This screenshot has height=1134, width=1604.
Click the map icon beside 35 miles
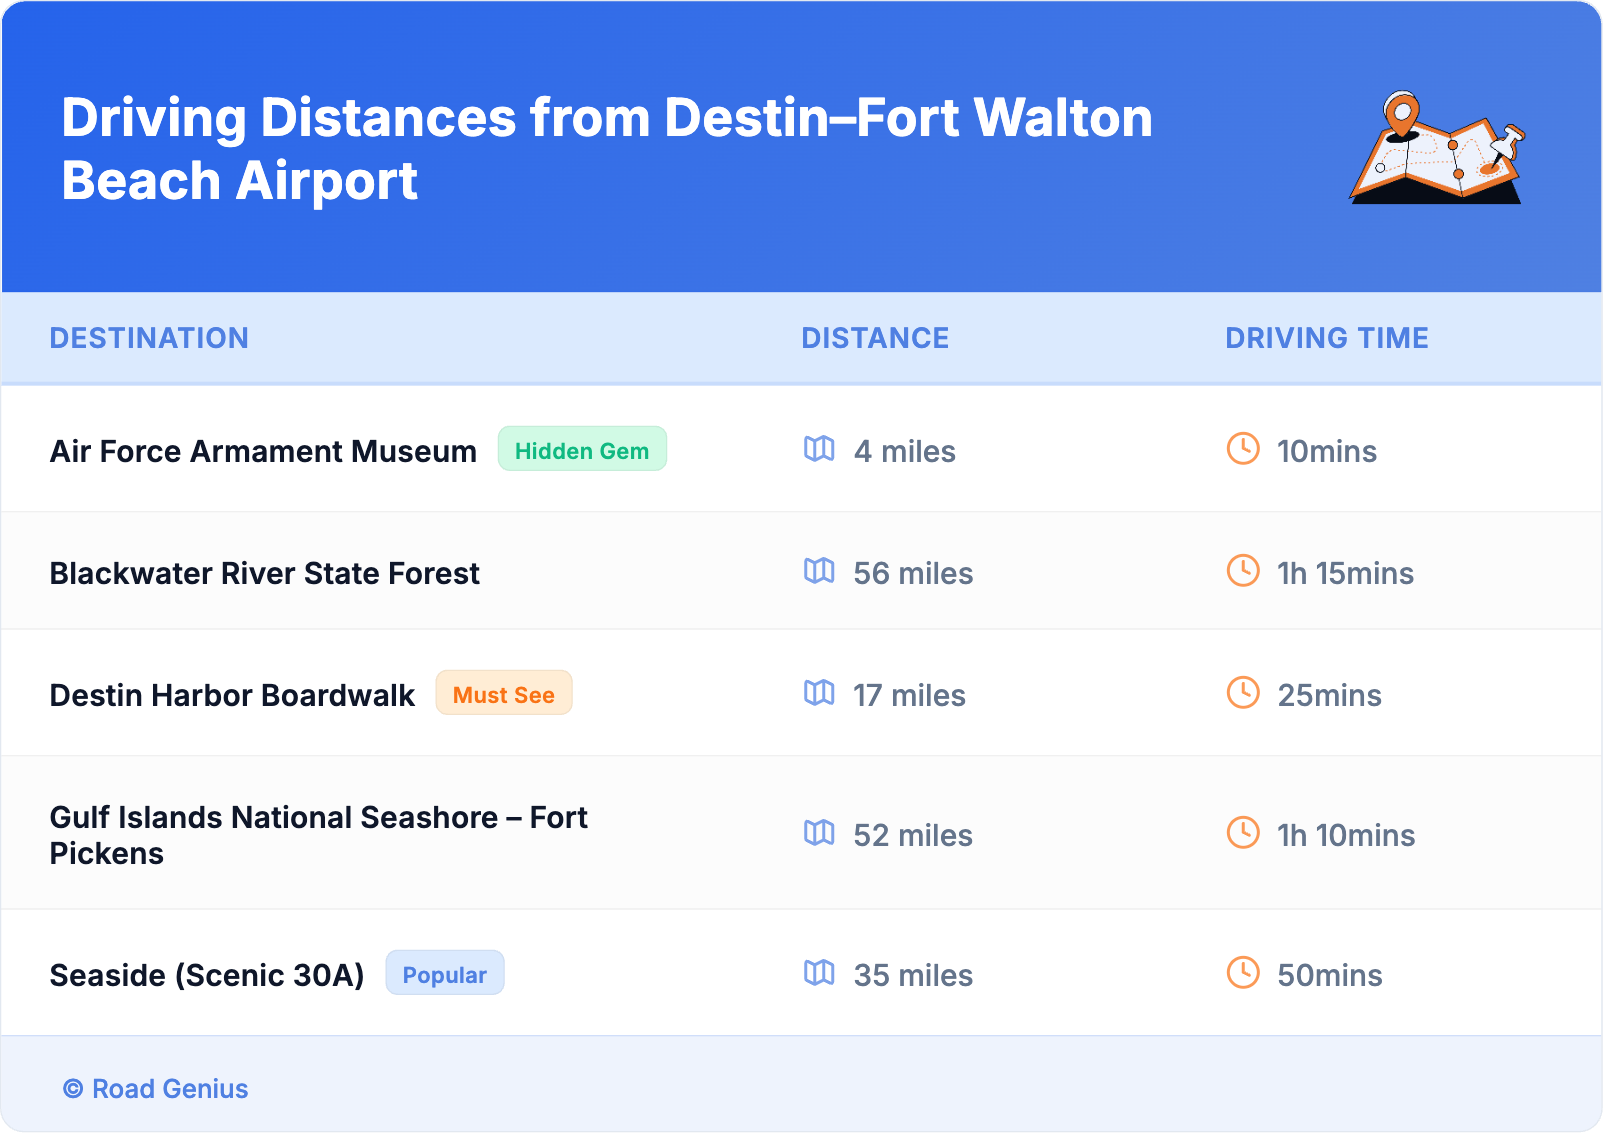coord(819,973)
